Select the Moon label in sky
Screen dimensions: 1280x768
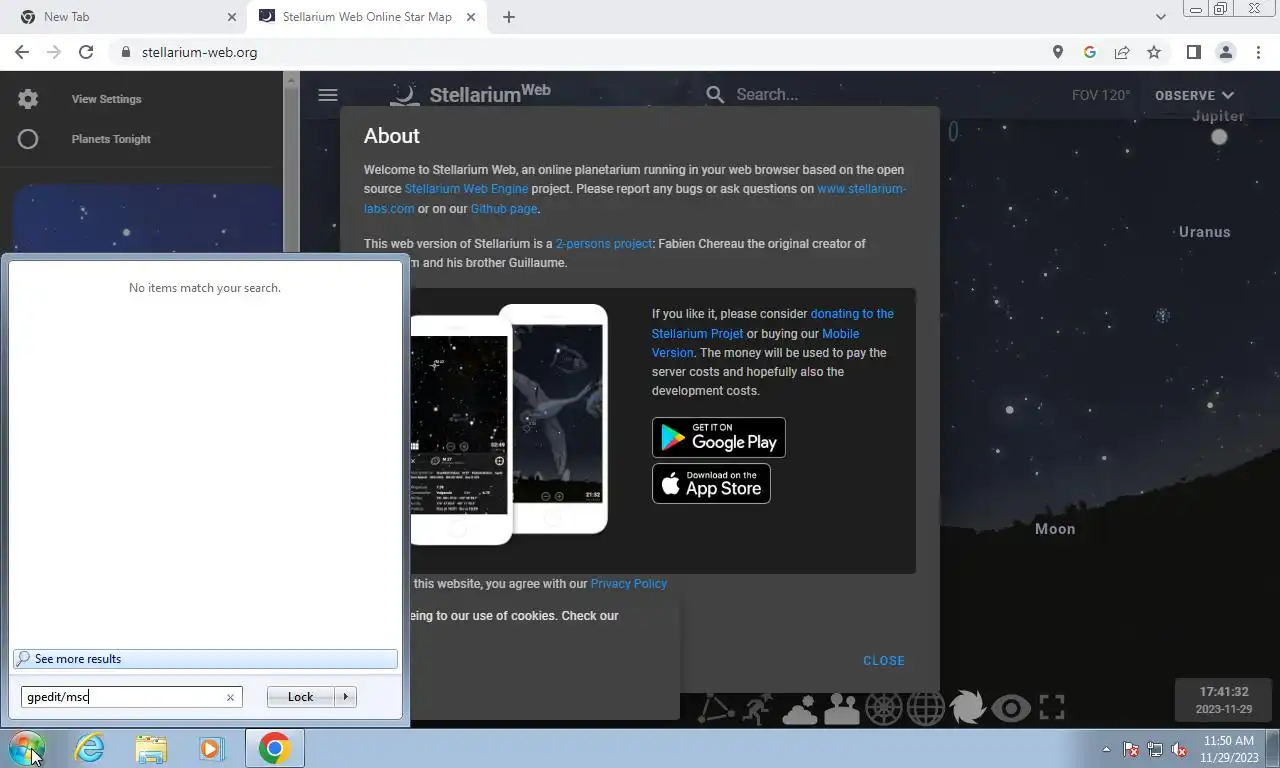coord(1055,529)
